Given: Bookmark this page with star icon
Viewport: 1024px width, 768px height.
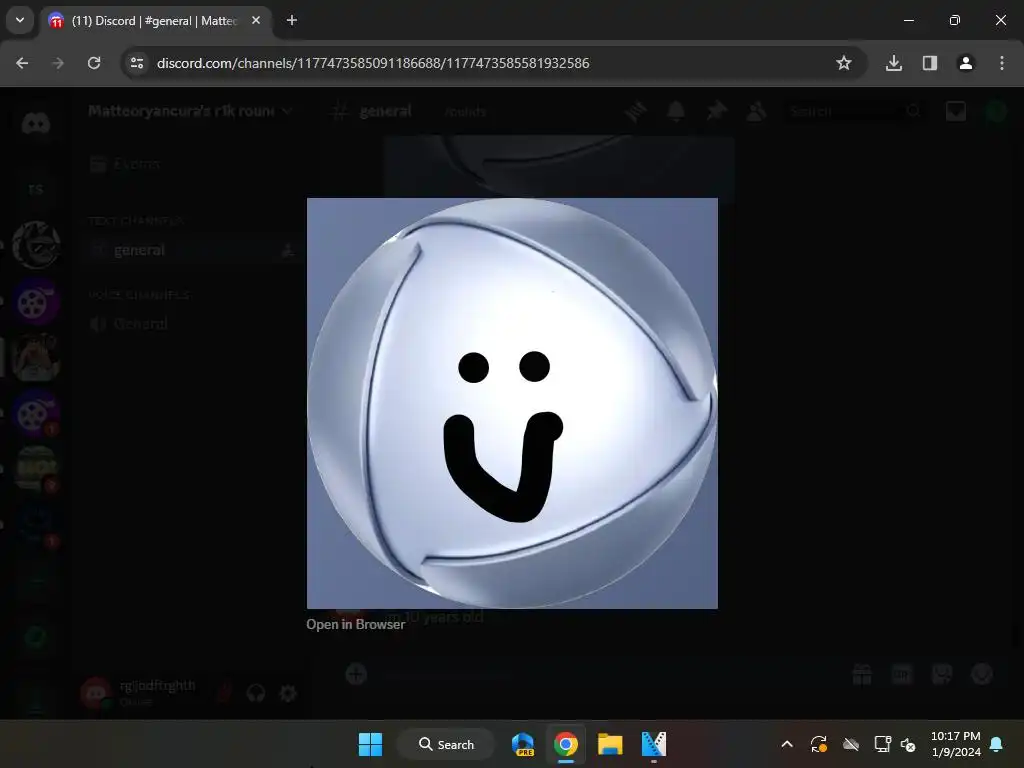Looking at the screenshot, I should (844, 63).
